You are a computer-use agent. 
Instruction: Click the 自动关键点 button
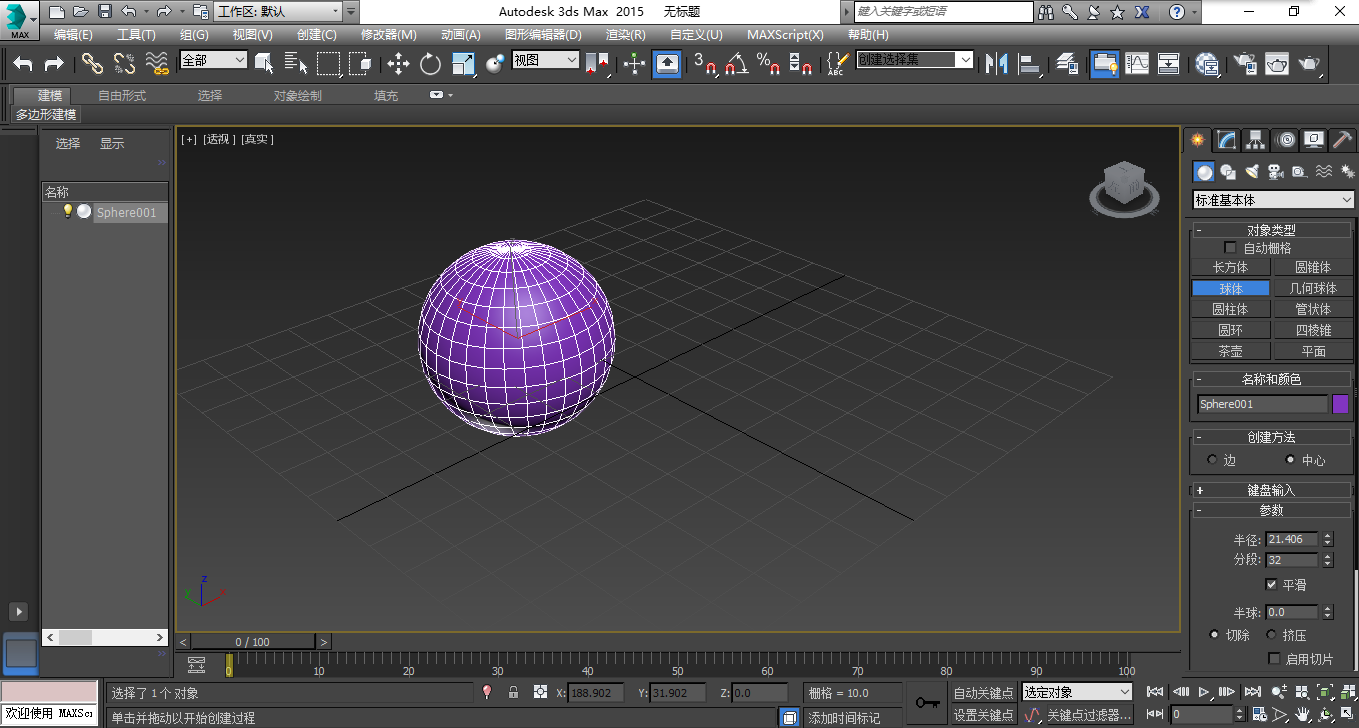click(x=983, y=693)
